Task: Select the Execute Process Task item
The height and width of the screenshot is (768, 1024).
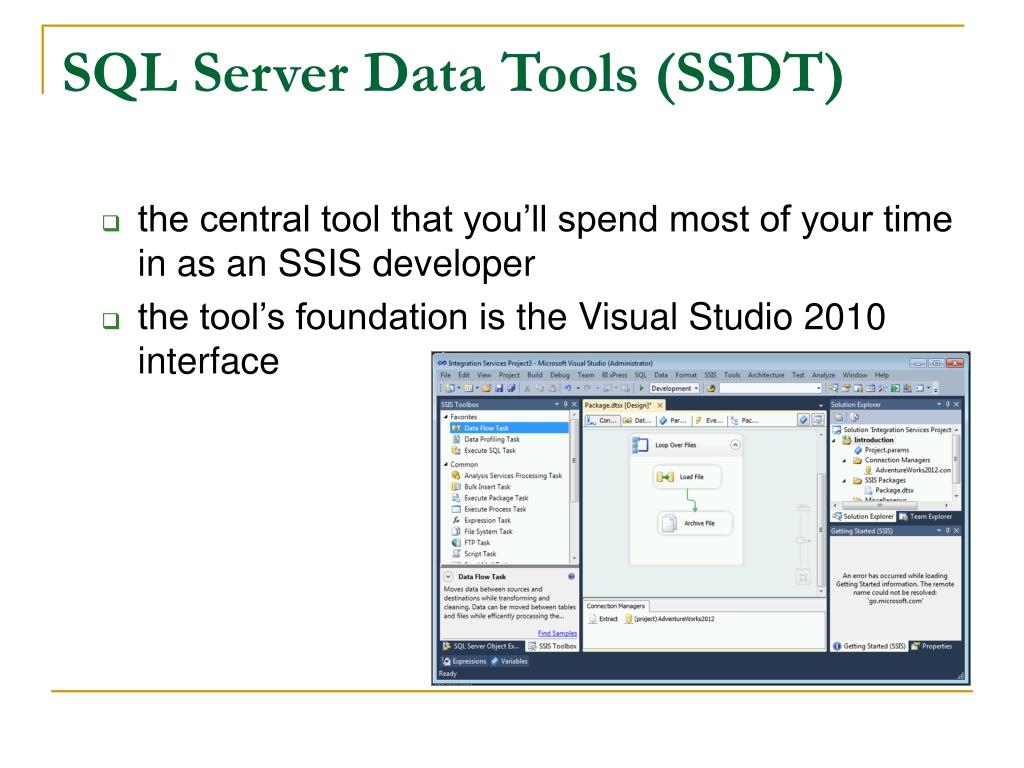Action: tap(488, 509)
